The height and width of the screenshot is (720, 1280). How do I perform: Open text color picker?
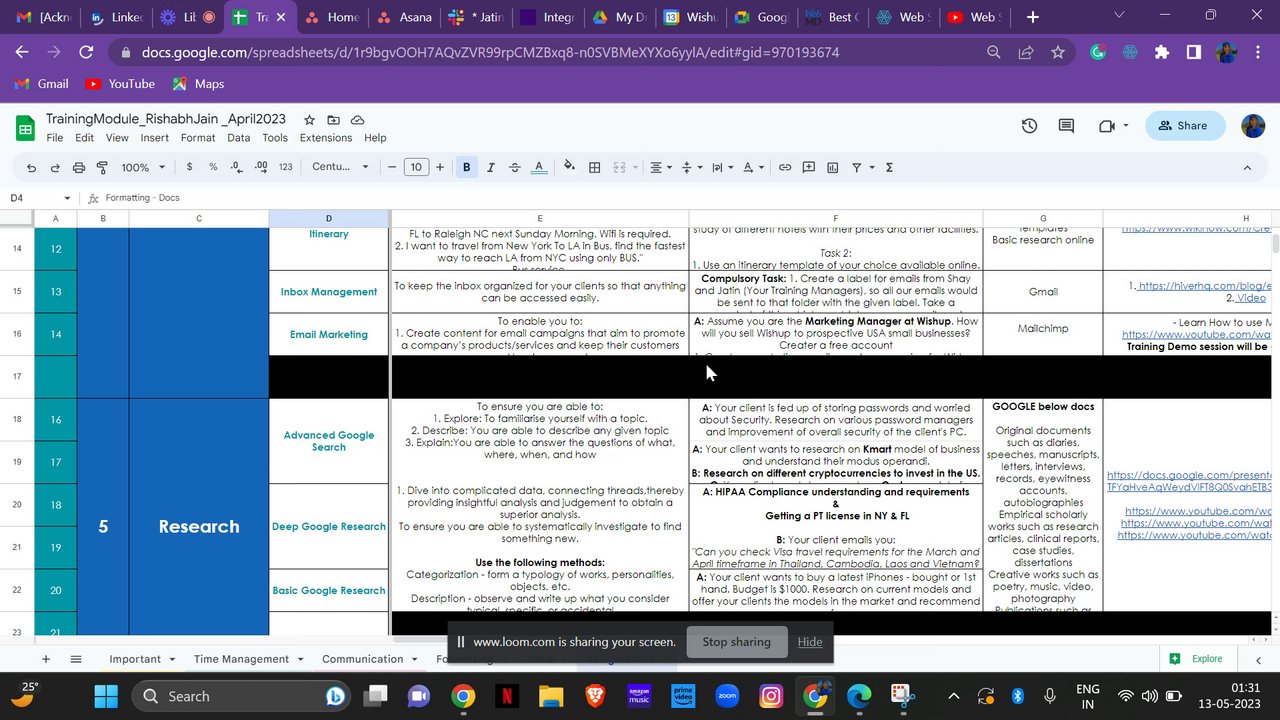pos(539,167)
